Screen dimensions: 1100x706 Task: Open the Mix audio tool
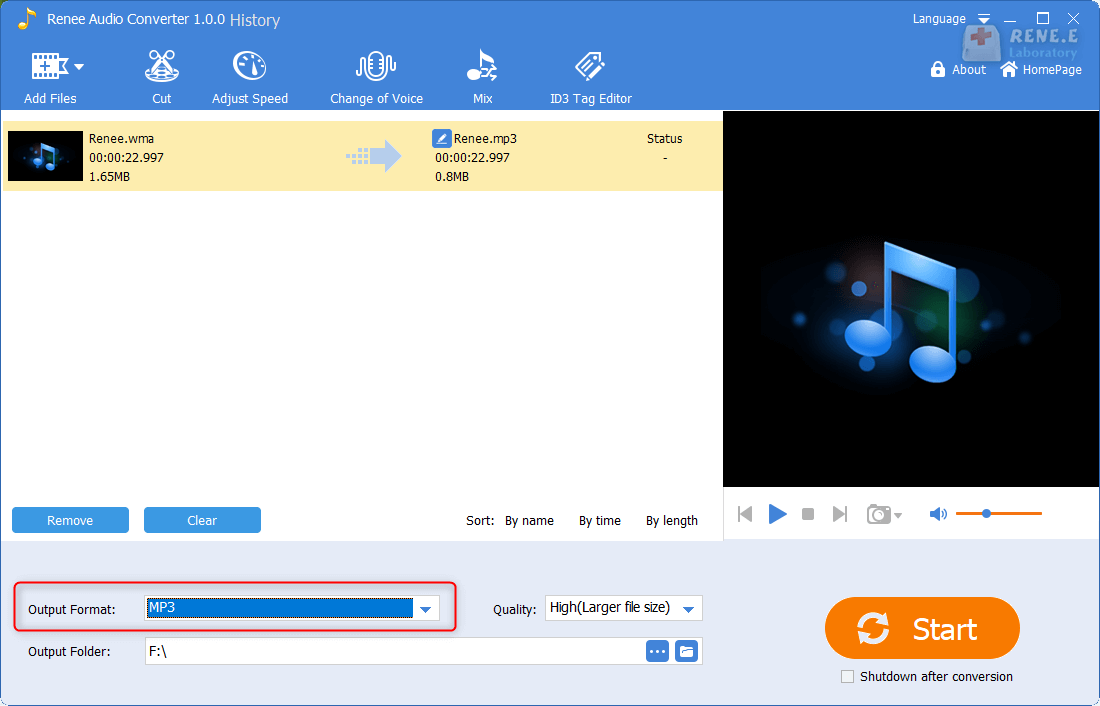coord(482,77)
